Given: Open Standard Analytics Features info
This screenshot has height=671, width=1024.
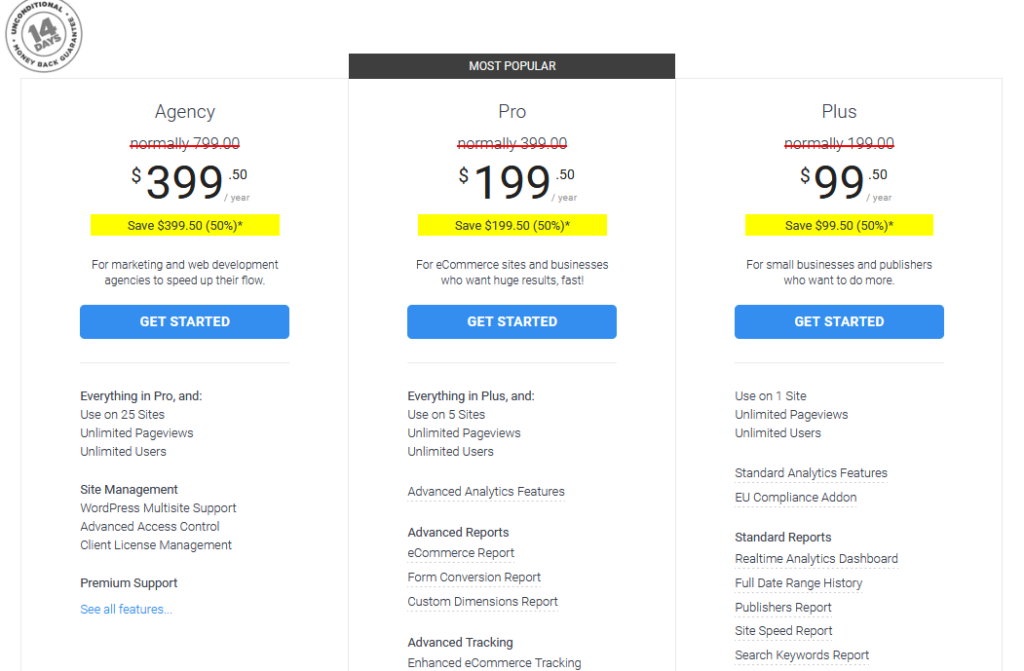Looking at the screenshot, I should tap(811, 472).
